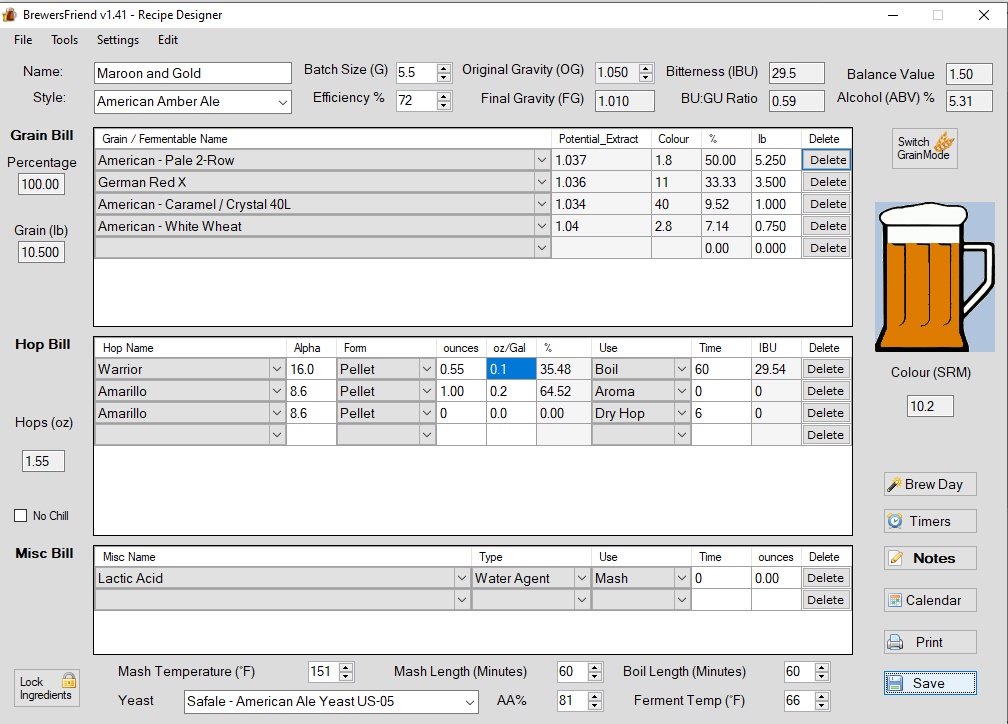
Task: Expand the Warrior hop name dropdown
Action: point(277,369)
